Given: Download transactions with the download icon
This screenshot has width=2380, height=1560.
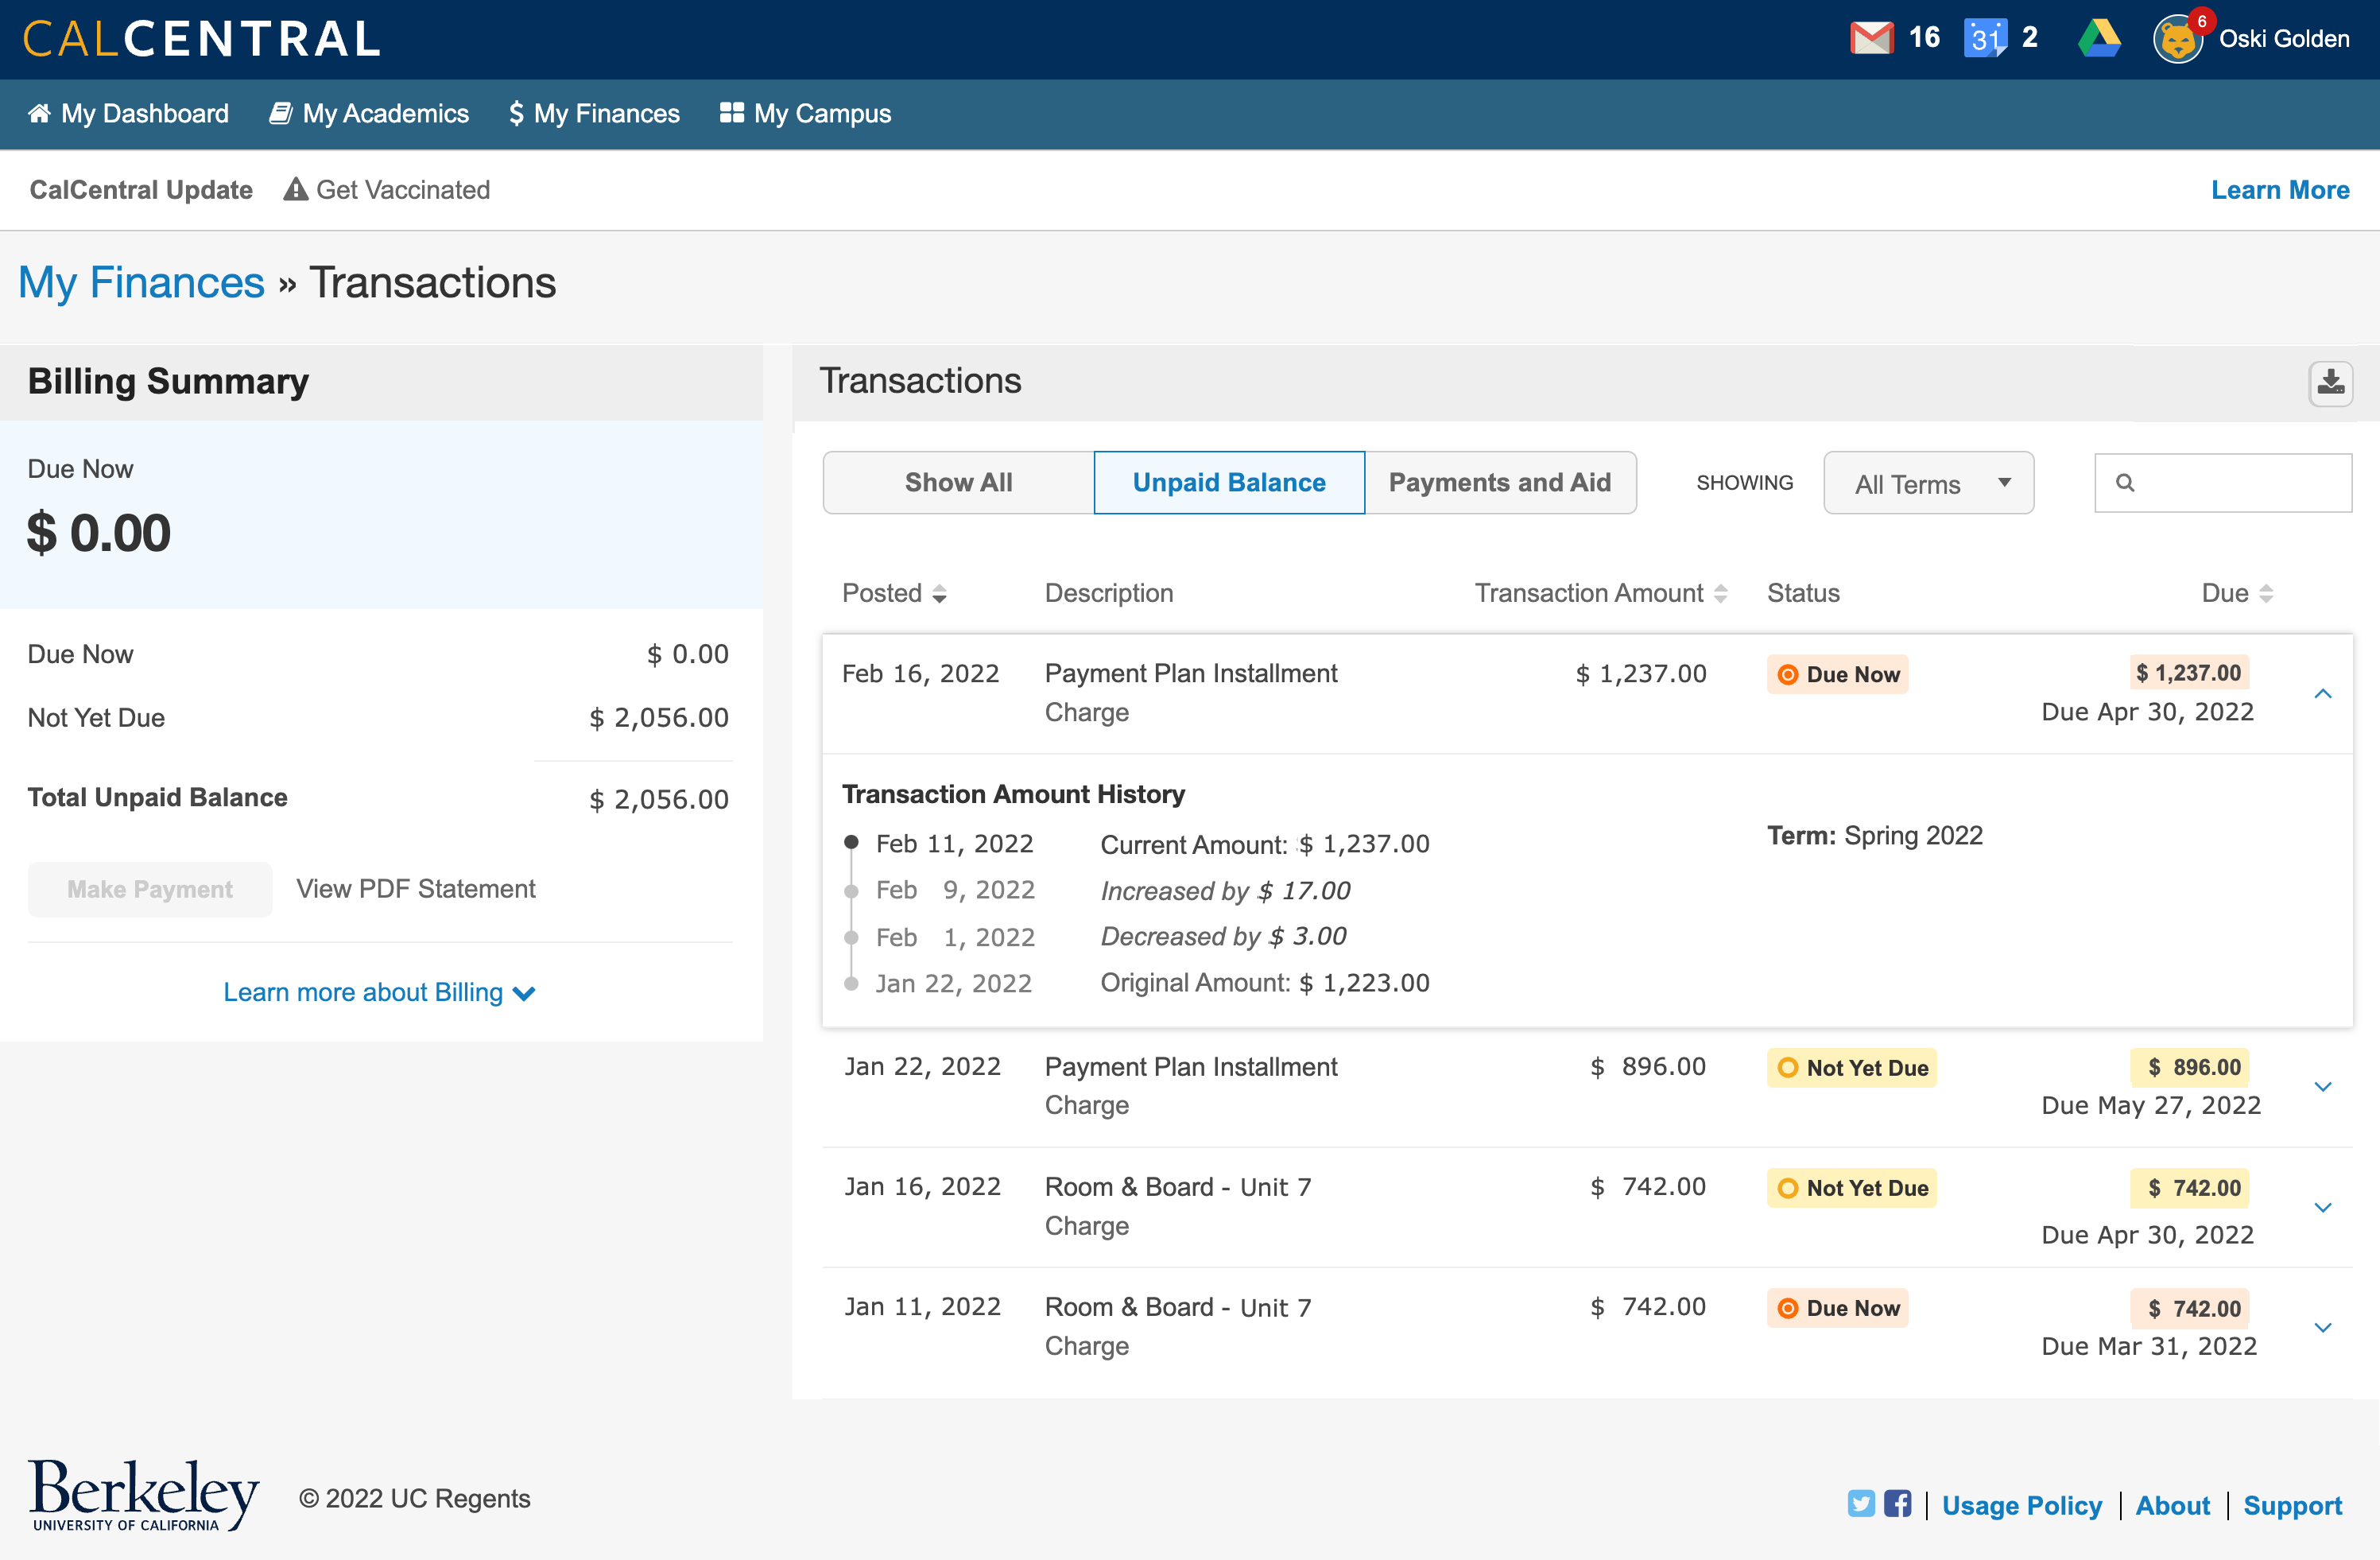Looking at the screenshot, I should tap(2330, 383).
